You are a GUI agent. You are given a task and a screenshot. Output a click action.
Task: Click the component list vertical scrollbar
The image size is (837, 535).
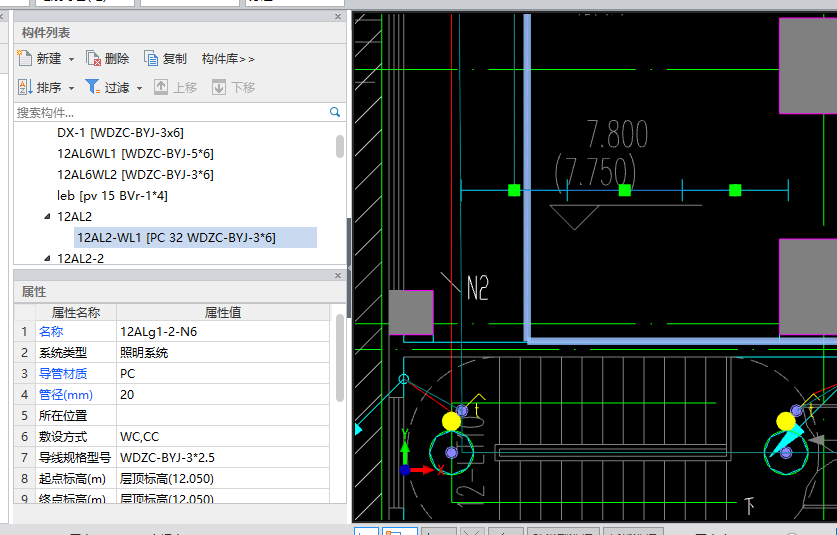(x=340, y=146)
